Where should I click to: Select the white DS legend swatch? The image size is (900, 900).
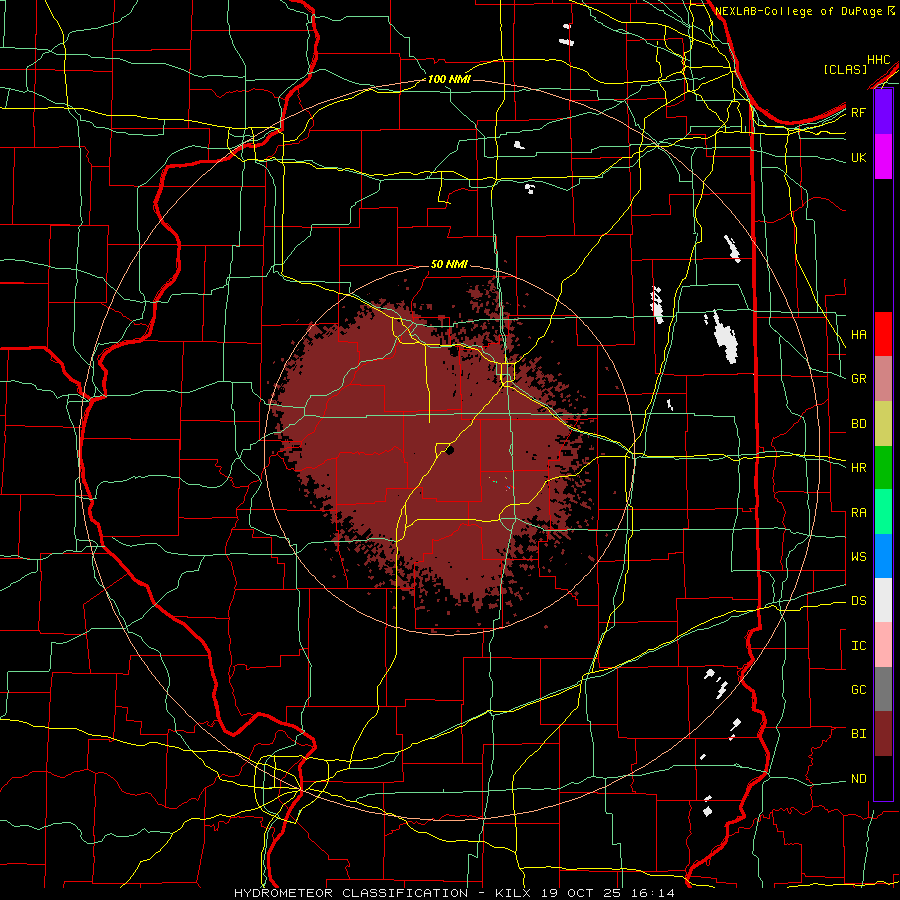(883, 600)
